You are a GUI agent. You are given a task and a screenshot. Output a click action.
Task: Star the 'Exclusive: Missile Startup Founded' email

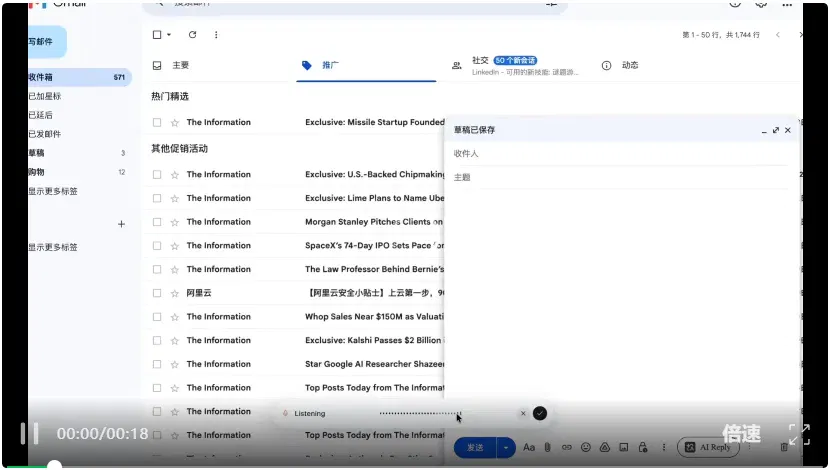(175, 123)
